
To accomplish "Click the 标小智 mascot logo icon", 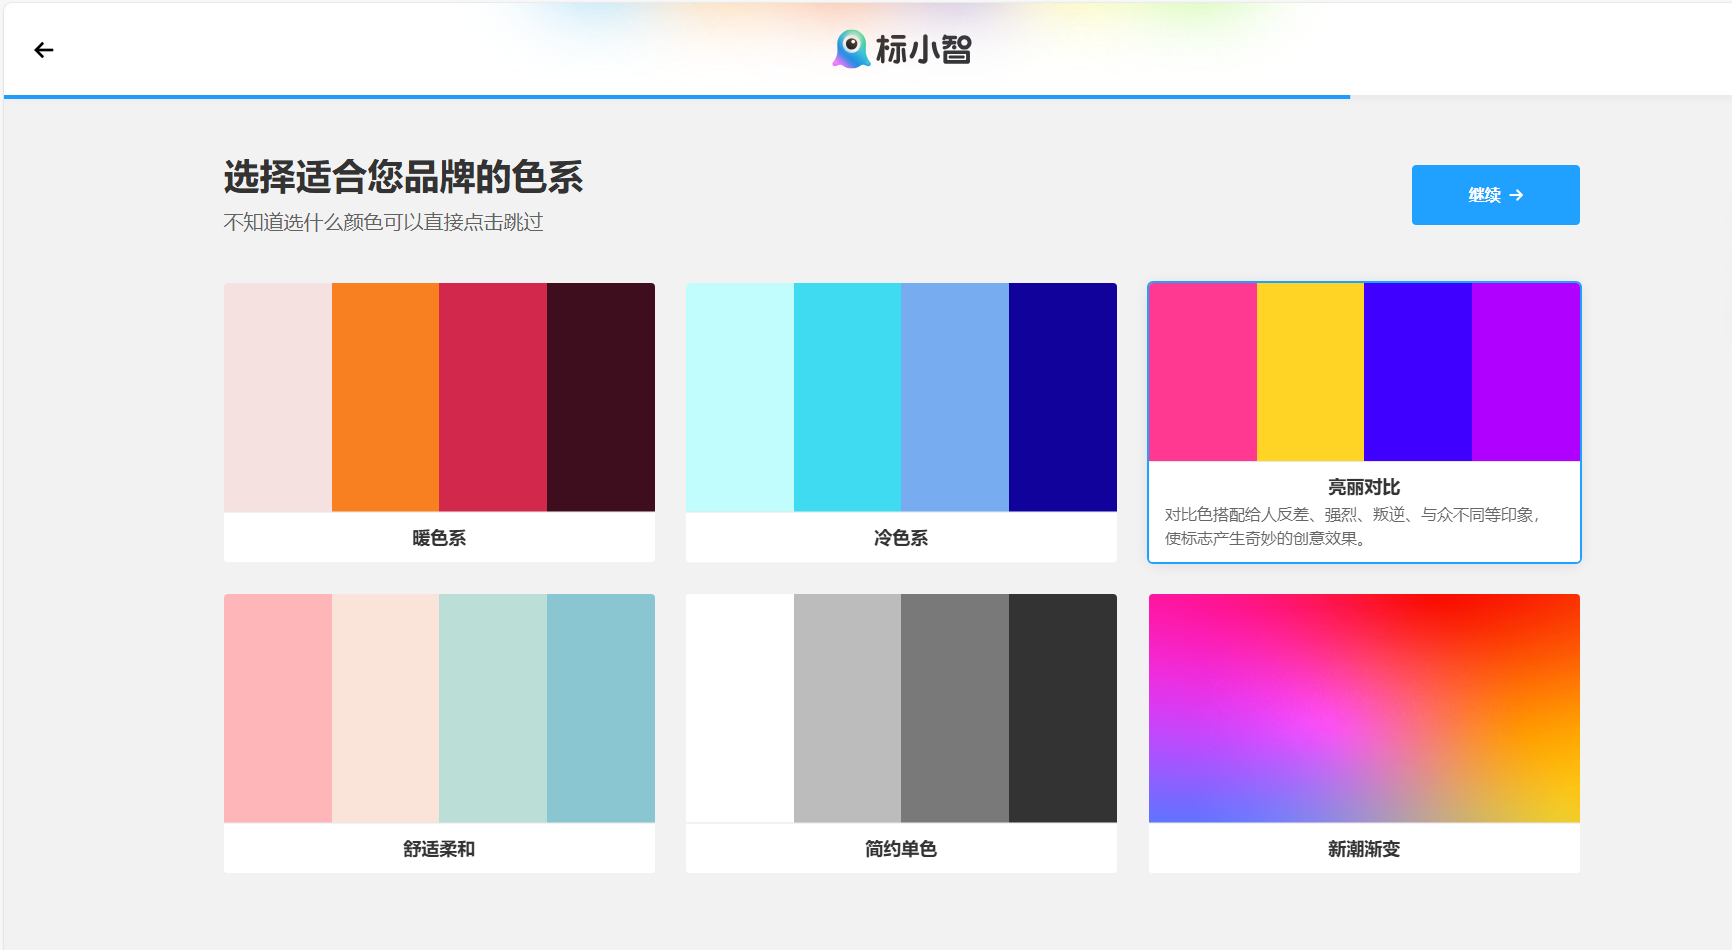I will (x=851, y=49).
